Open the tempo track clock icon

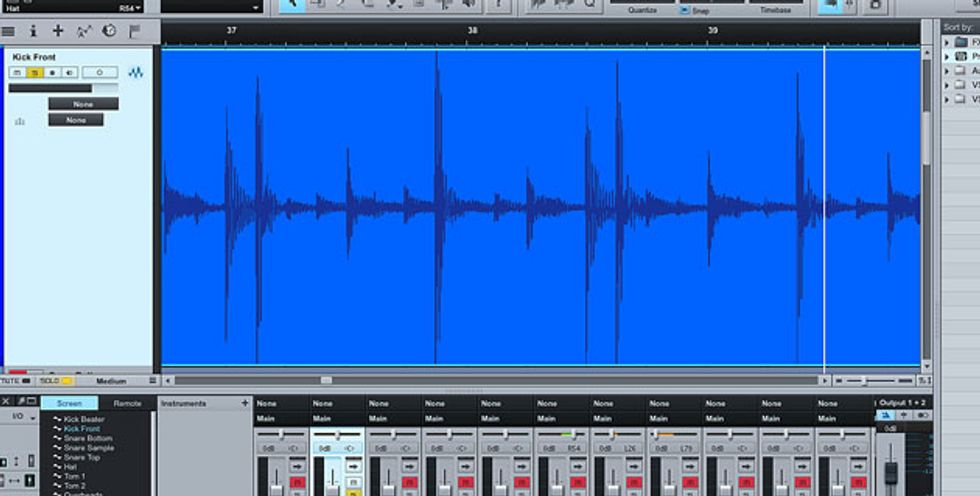tap(109, 31)
